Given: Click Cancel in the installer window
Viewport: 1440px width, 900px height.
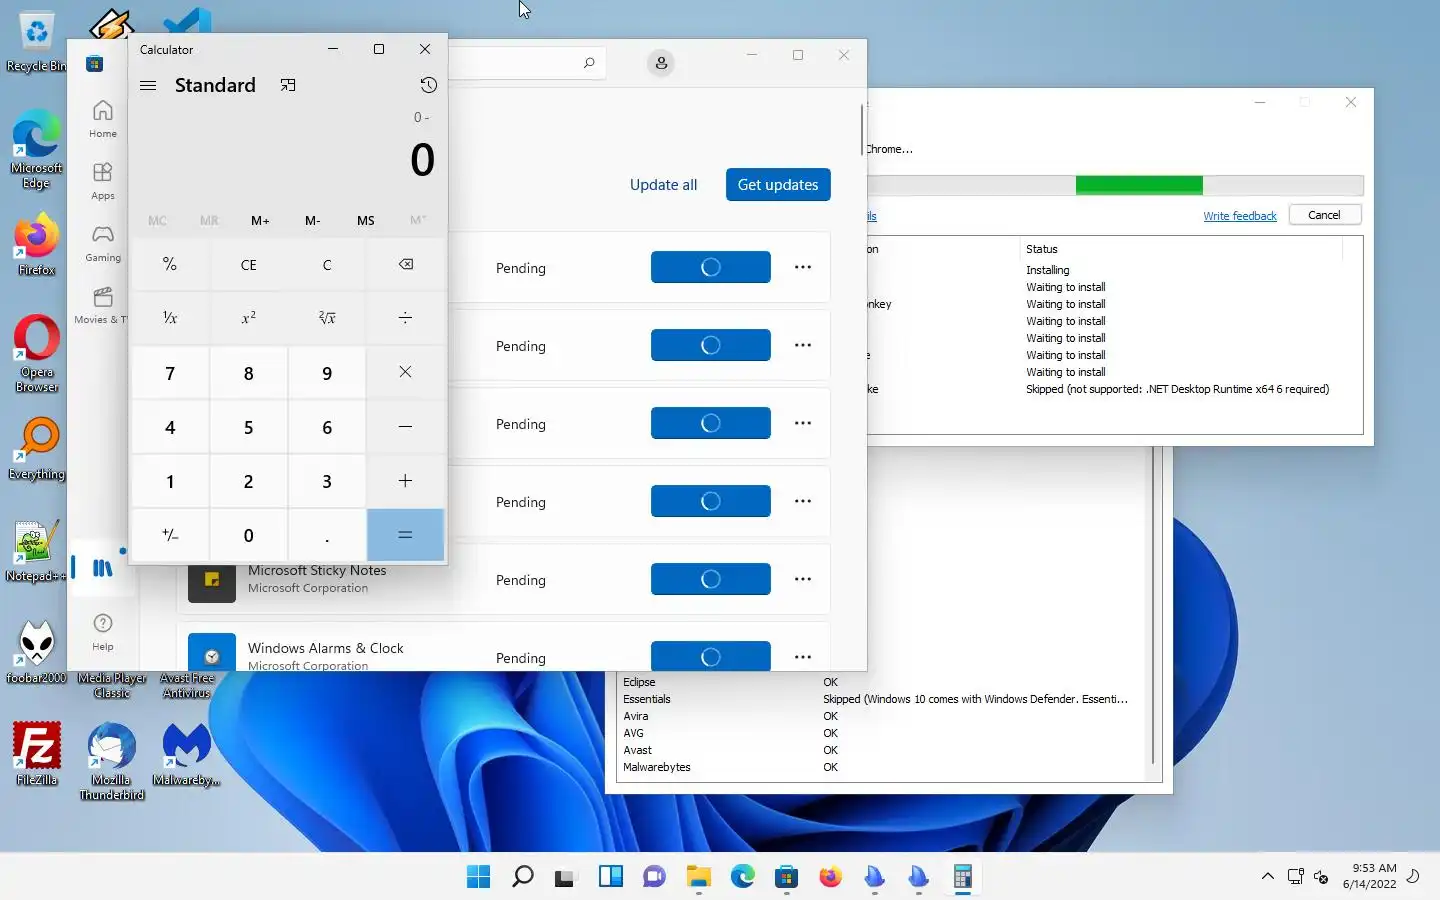Looking at the screenshot, I should (1324, 215).
